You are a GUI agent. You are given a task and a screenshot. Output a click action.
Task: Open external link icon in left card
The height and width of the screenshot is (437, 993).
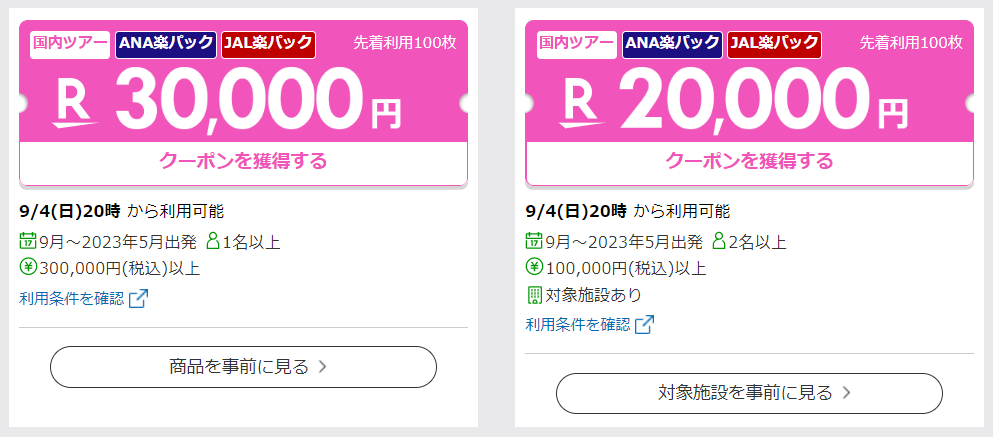click(x=138, y=299)
